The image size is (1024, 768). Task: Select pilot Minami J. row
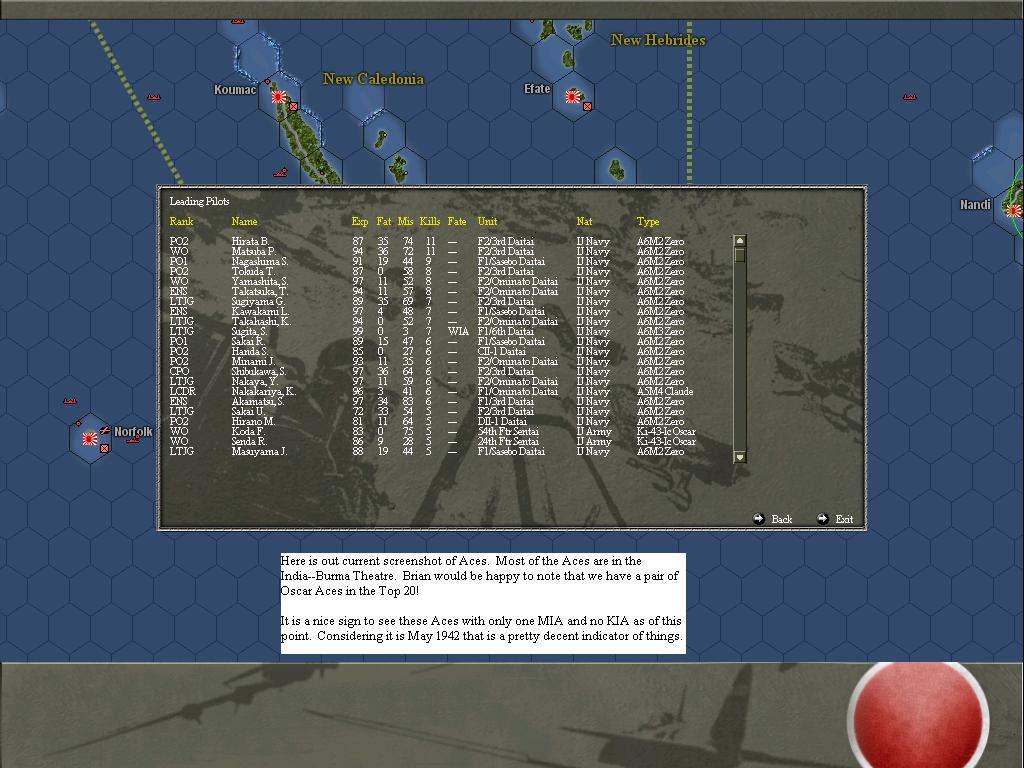(427, 361)
